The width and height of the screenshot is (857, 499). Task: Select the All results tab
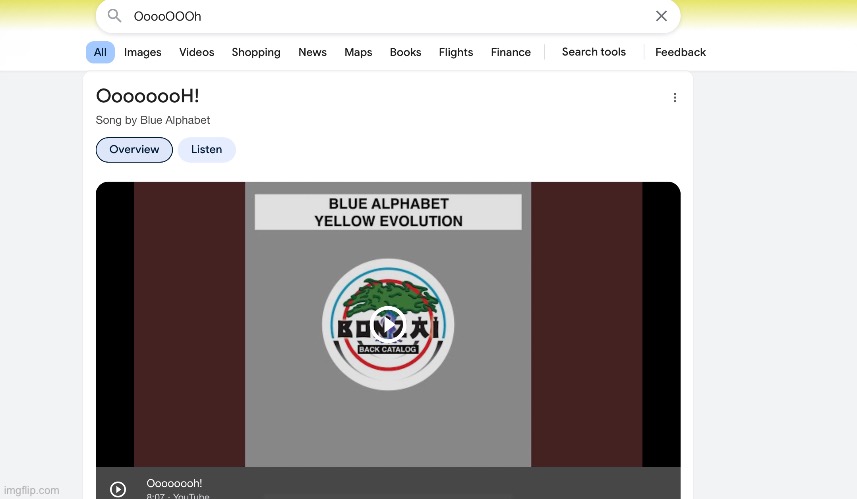tap(100, 52)
